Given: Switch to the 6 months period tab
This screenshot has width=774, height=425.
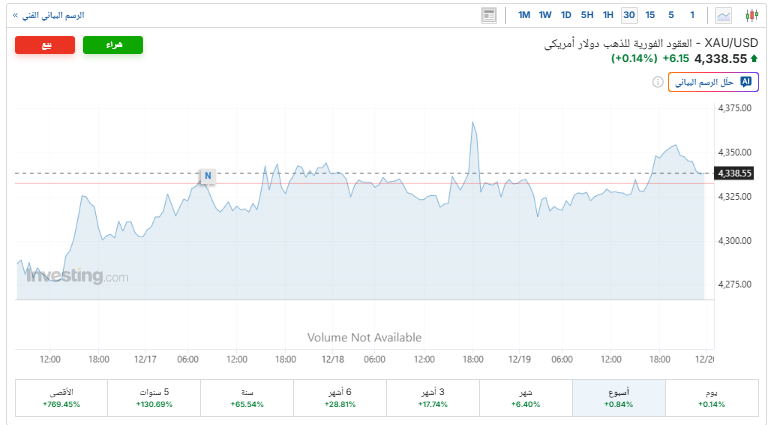Looking at the screenshot, I should (340, 398).
